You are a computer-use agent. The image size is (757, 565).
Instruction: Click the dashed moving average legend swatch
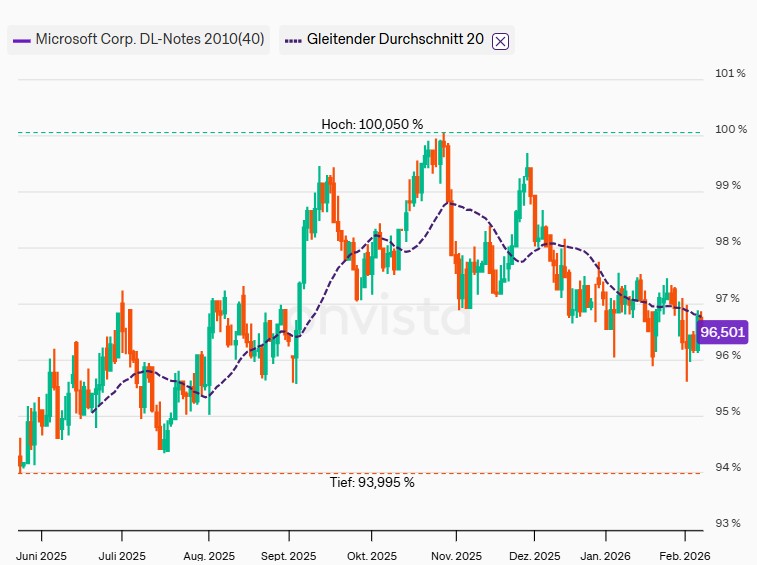coord(293,41)
